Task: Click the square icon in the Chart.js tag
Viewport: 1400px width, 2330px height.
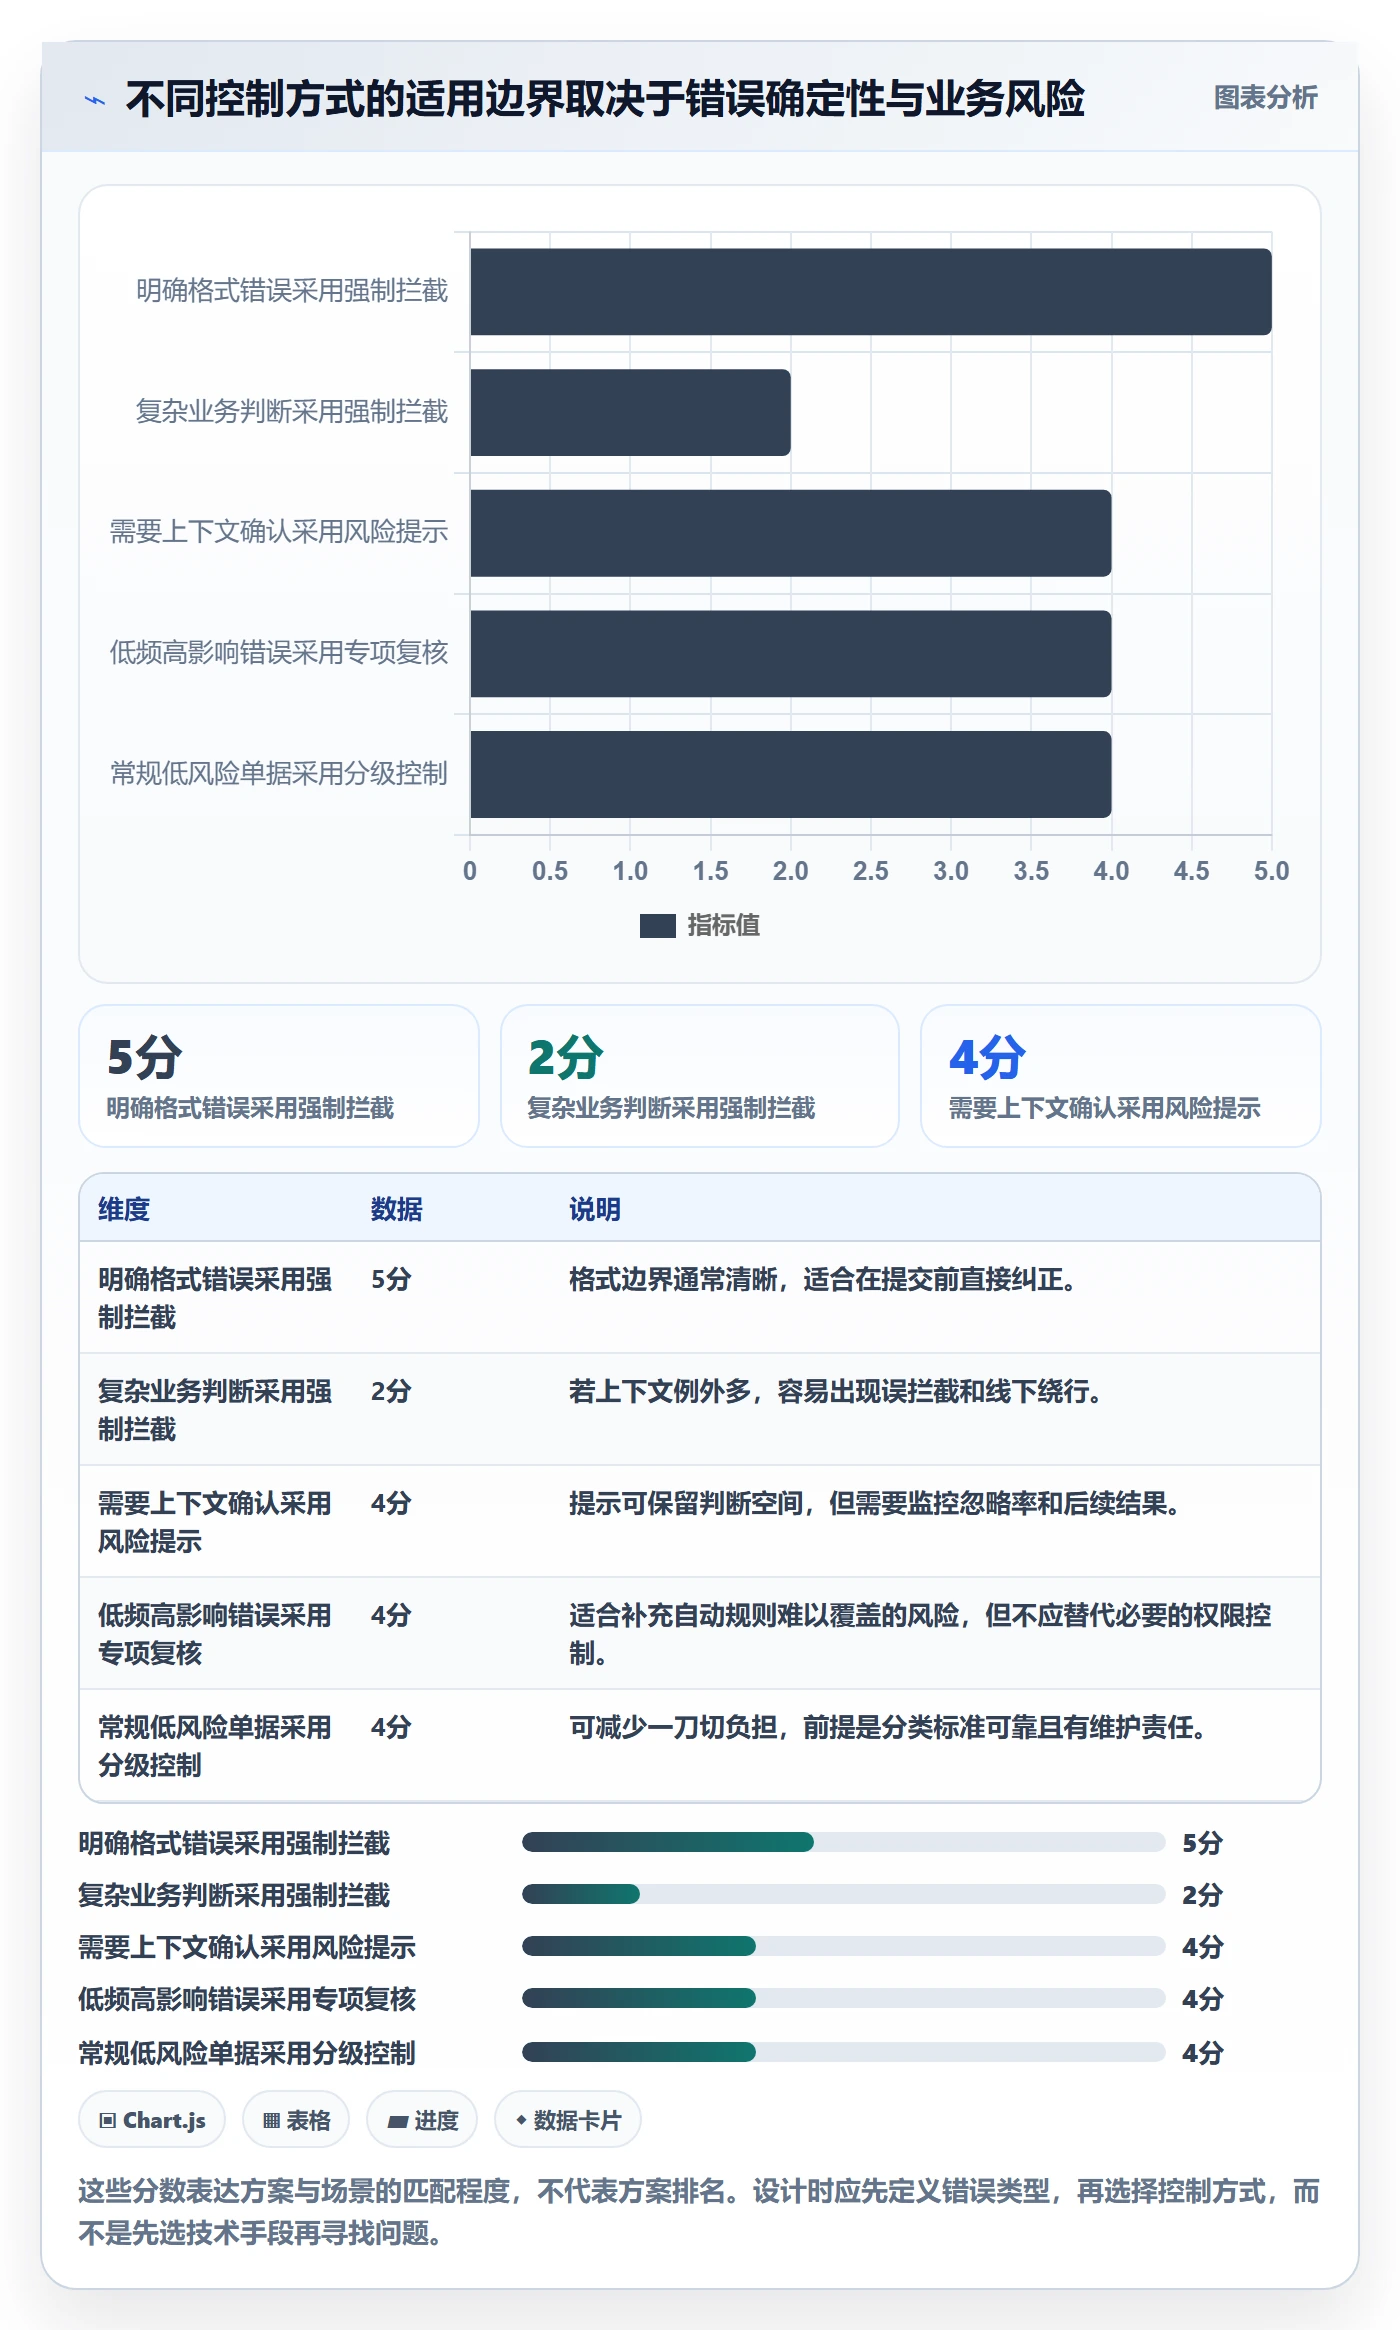Action: pyautogui.click(x=108, y=2120)
